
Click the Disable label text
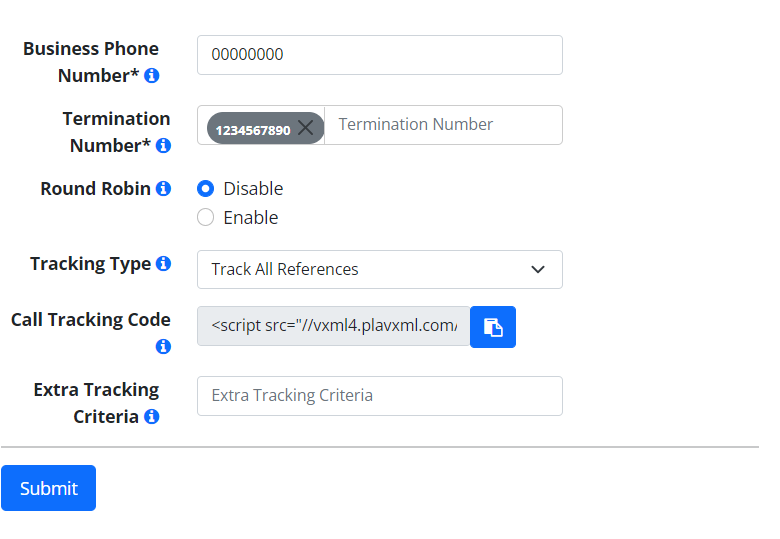coord(253,189)
